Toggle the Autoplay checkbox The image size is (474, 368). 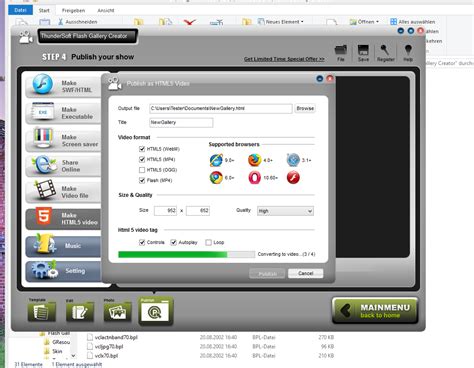pyautogui.click(x=173, y=242)
